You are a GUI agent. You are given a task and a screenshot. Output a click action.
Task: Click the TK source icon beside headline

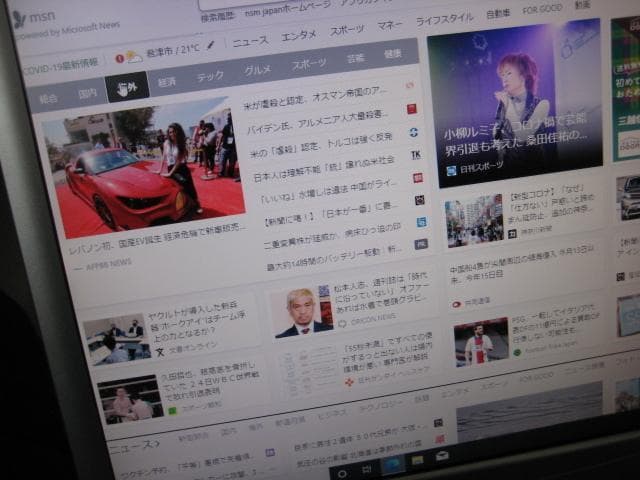pos(415,155)
